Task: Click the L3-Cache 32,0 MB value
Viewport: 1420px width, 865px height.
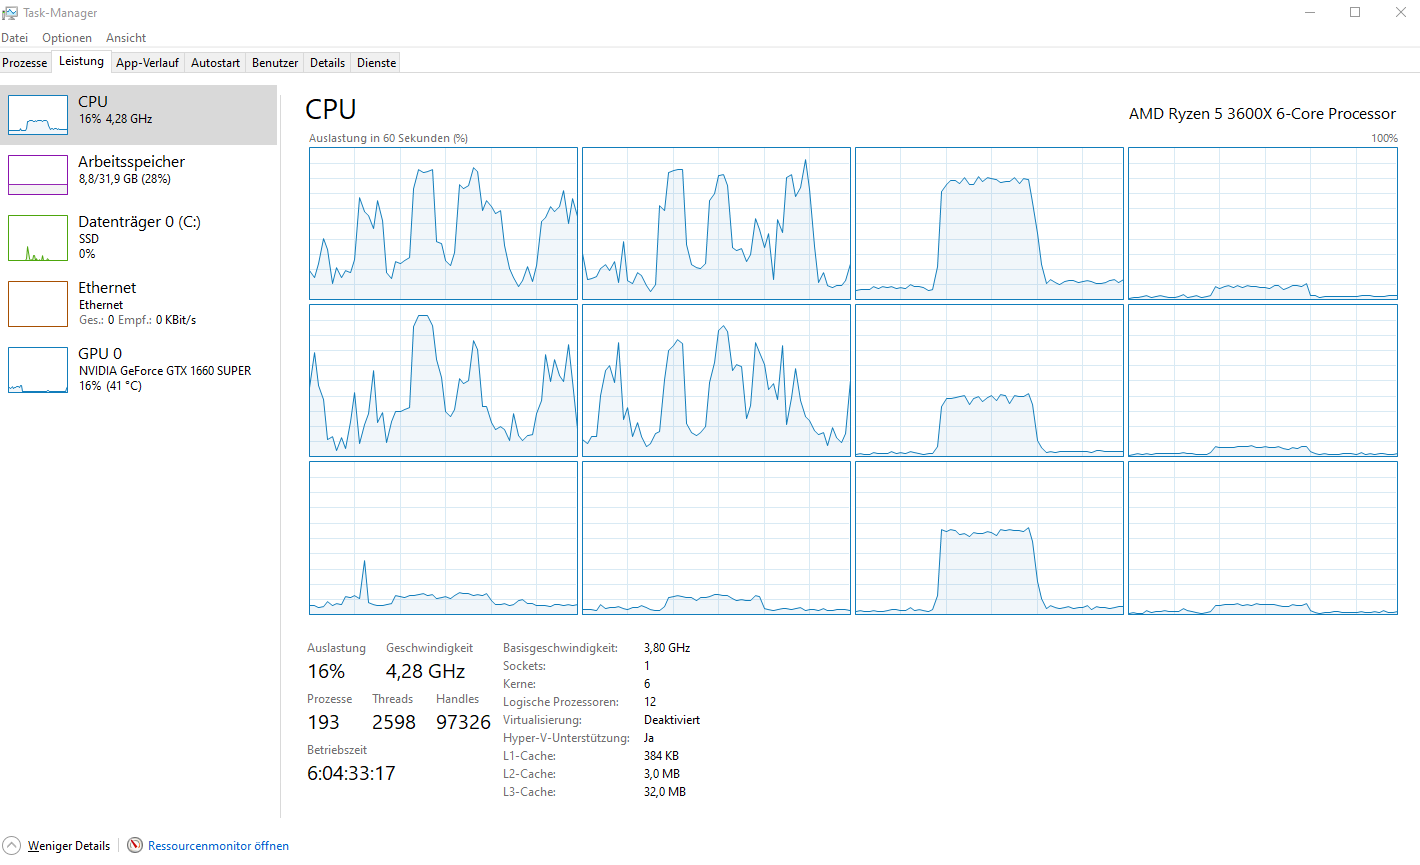Action: pyautogui.click(x=665, y=792)
